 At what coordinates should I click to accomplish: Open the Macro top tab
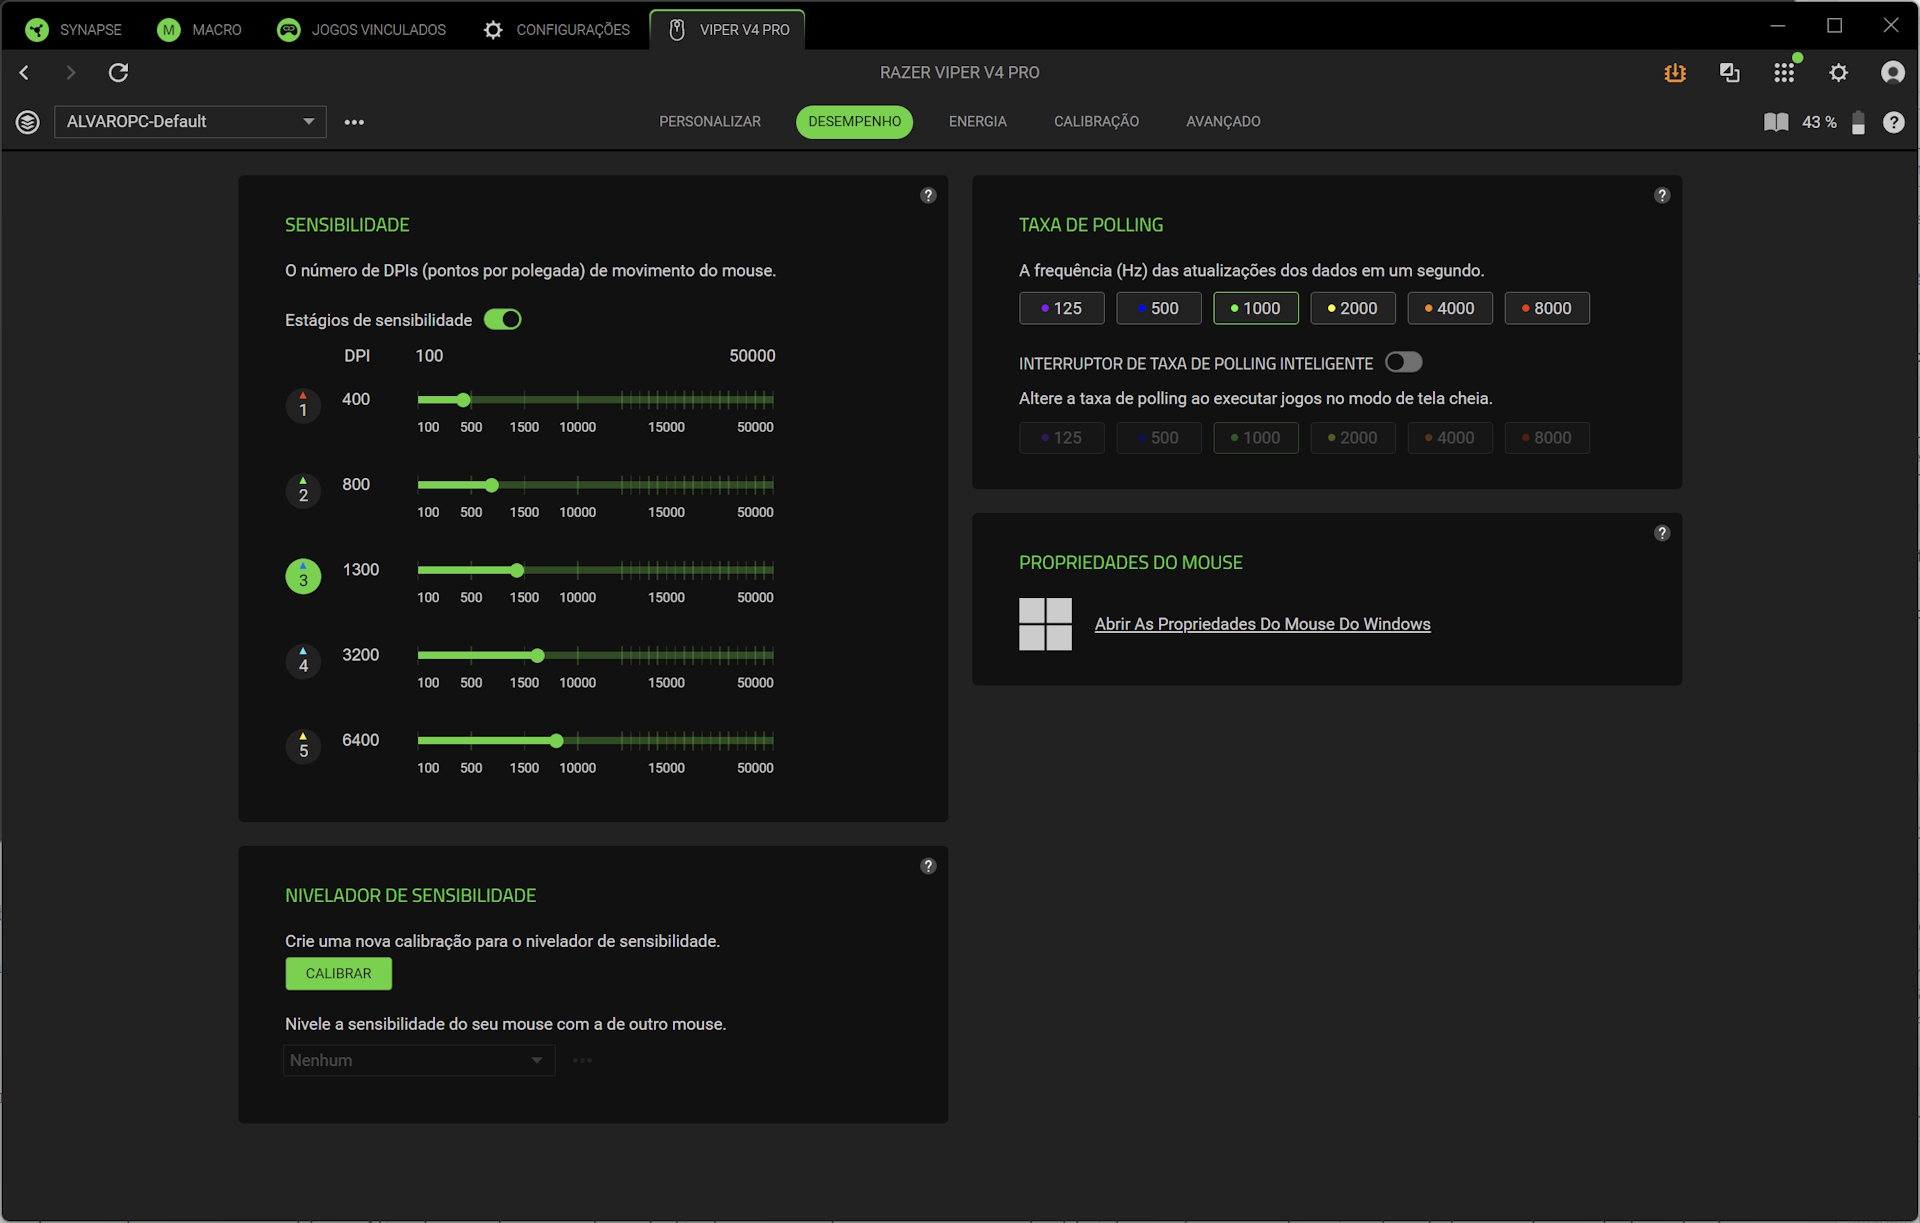click(200, 30)
